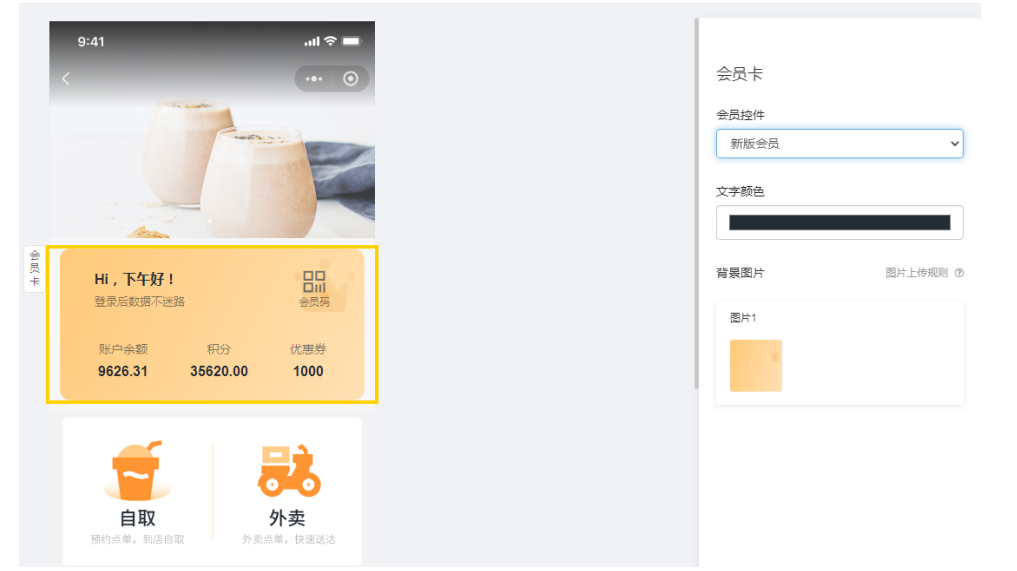Open the three-dot more menu

point(314,79)
